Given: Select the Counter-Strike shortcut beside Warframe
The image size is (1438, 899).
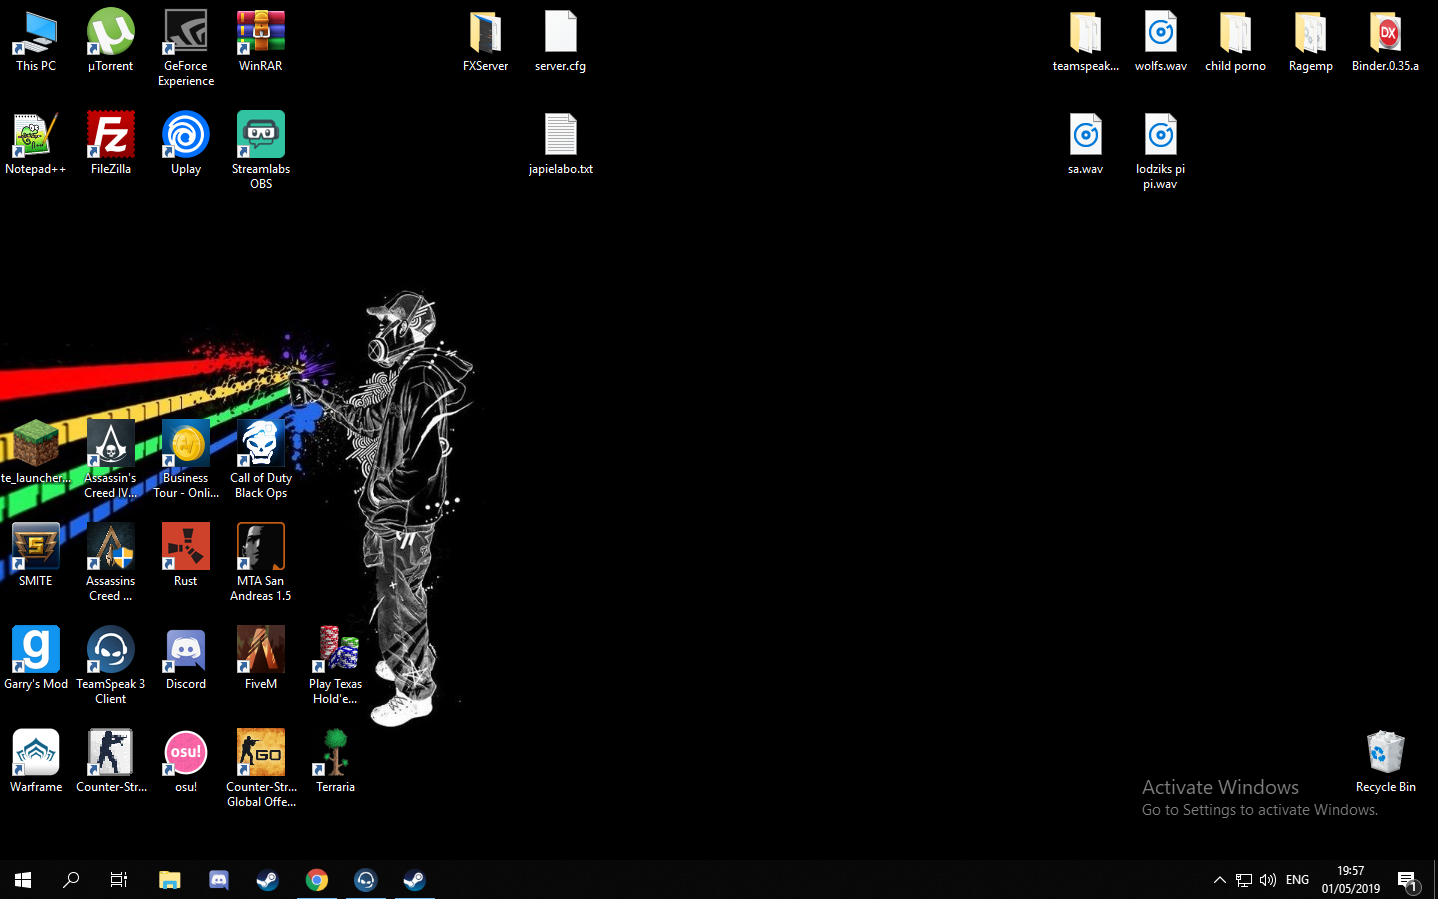Looking at the screenshot, I should point(111,762).
